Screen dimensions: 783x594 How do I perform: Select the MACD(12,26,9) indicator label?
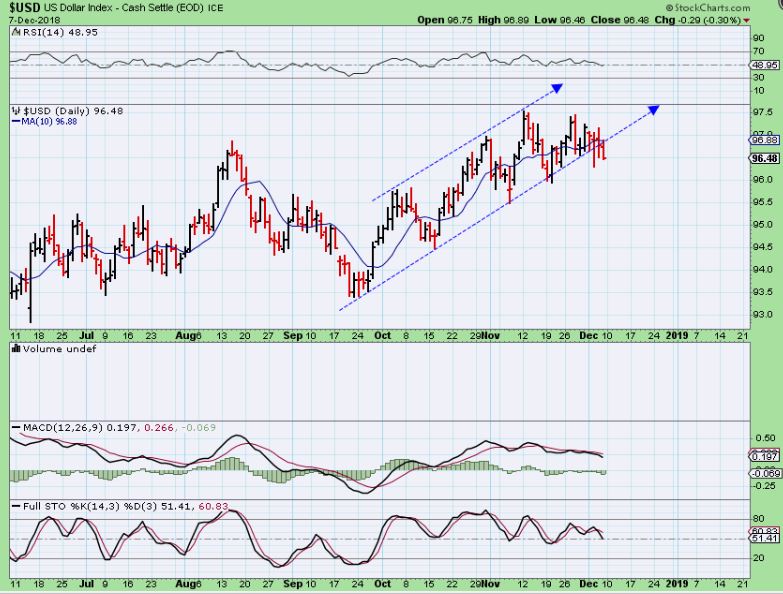point(63,428)
